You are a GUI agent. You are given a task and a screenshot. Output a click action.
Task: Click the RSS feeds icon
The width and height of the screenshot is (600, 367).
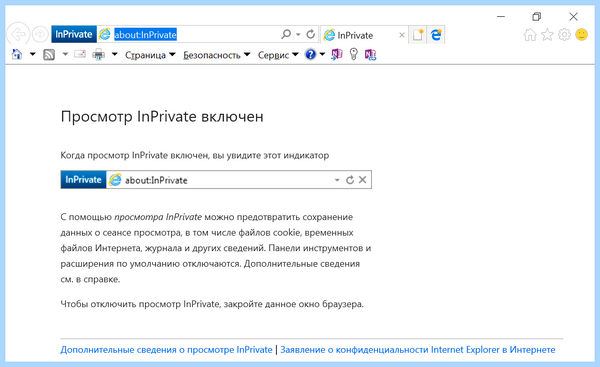click(49, 55)
